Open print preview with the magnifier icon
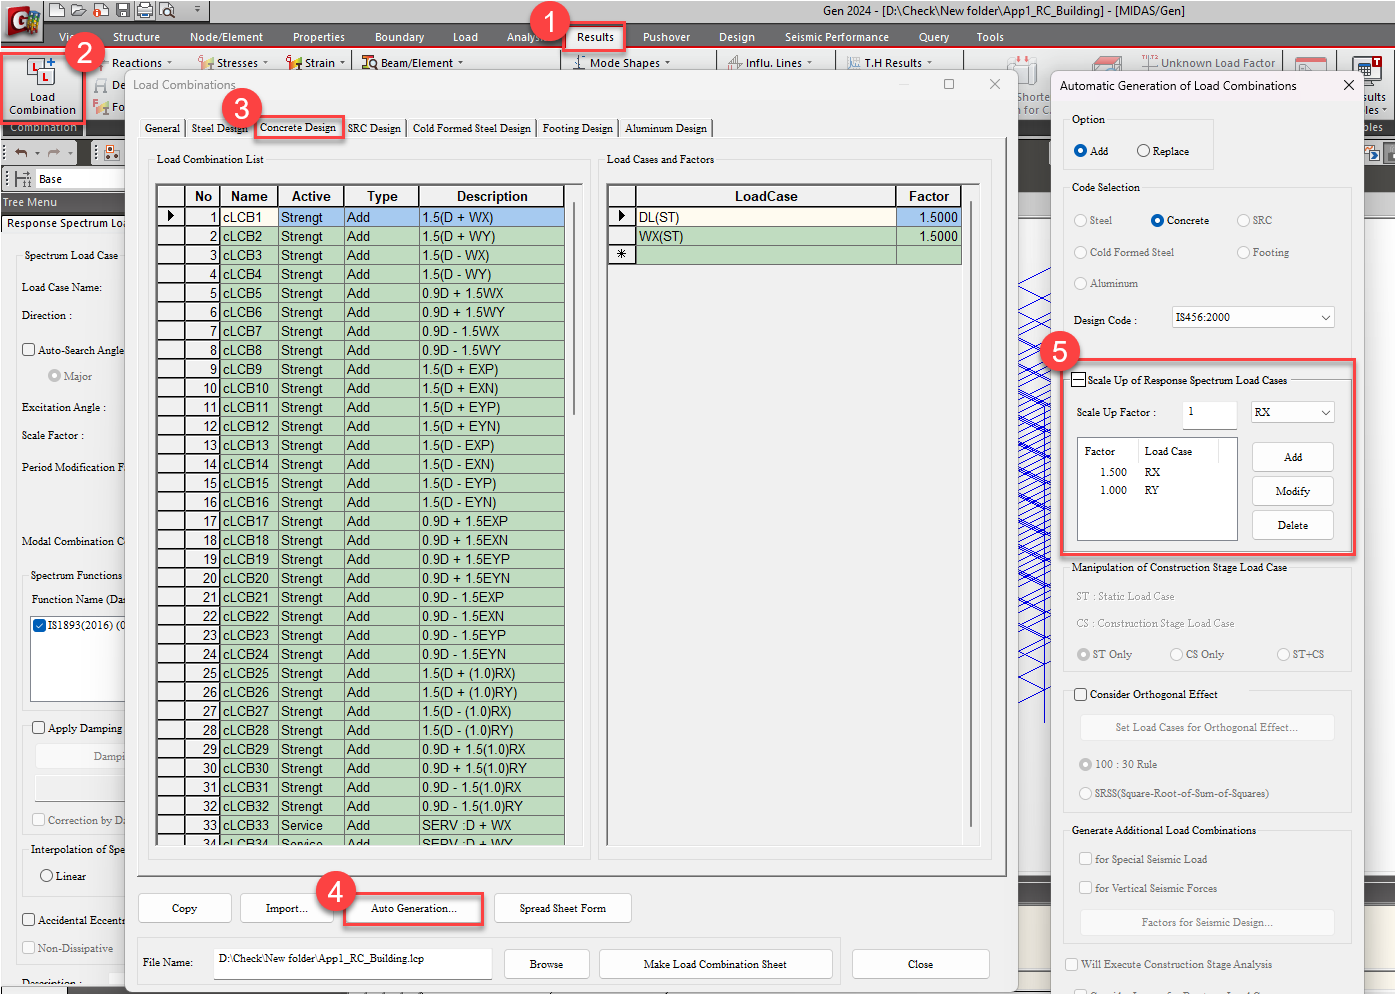The height and width of the screenshot is (994, 1395). coord(167,10)
